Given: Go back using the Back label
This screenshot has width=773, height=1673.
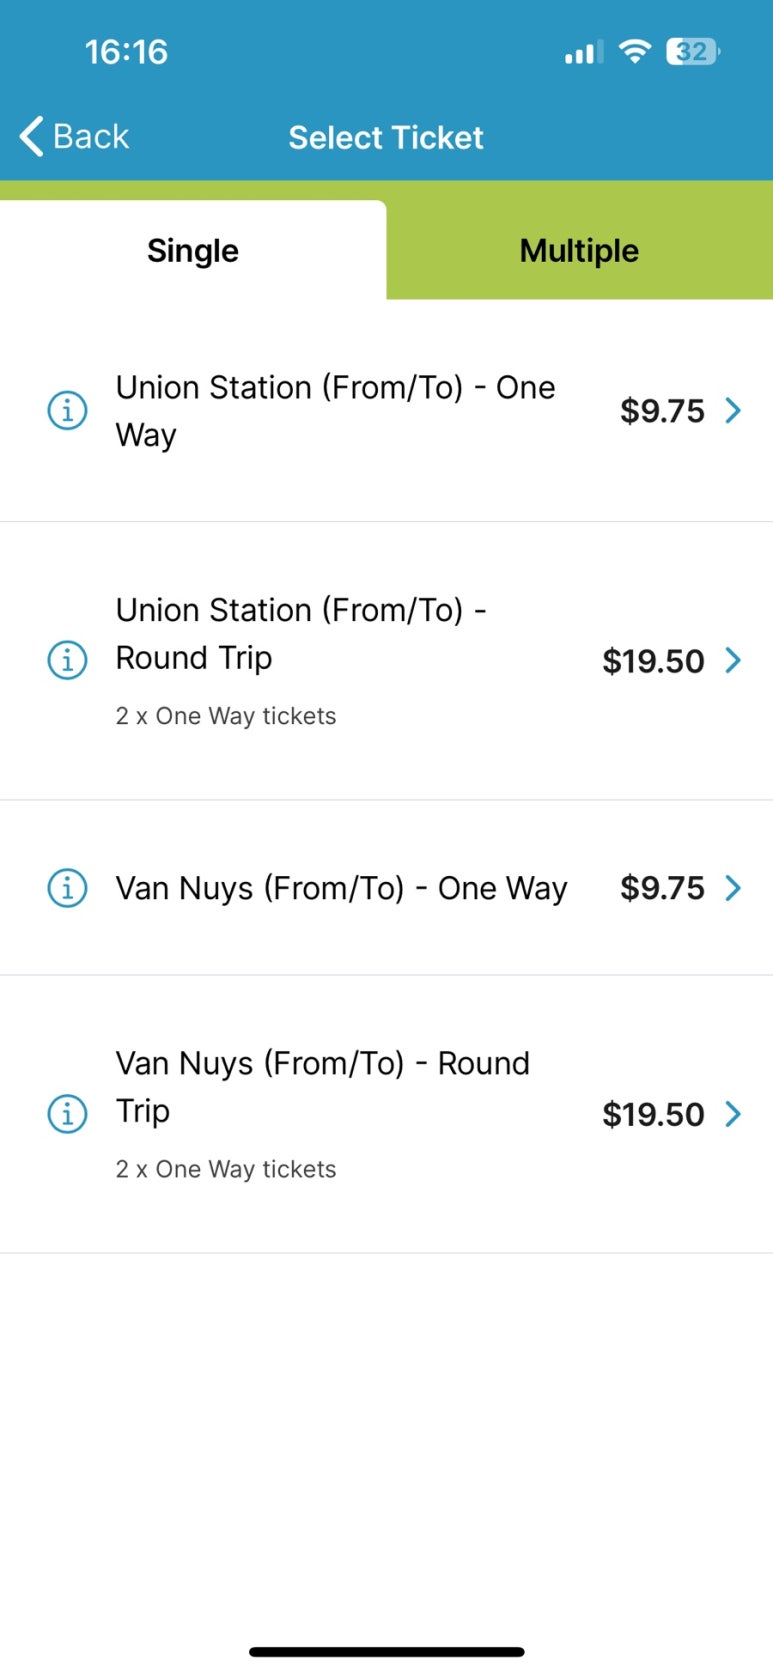Looking at the screenshot, I should (91, 136).
